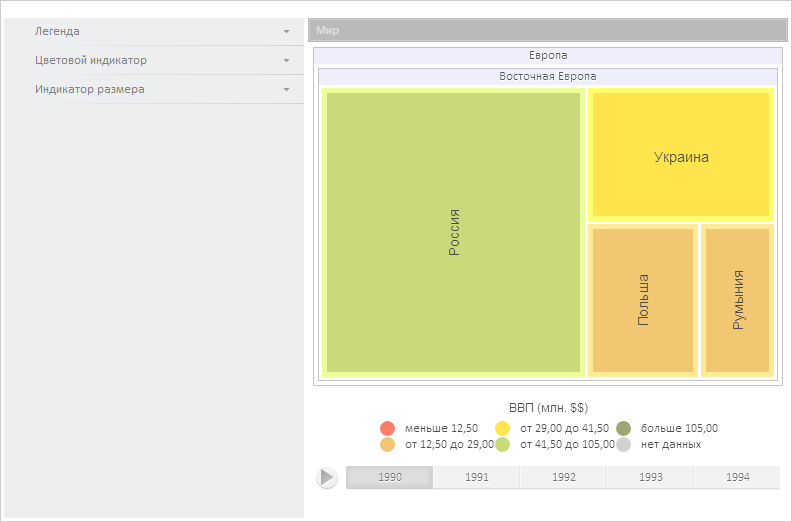The width and height of the screenshot is (792, 522).
Task: Click the orange 'от 12,50 до 29,00' legend dot
Action: tap(388, 444)
